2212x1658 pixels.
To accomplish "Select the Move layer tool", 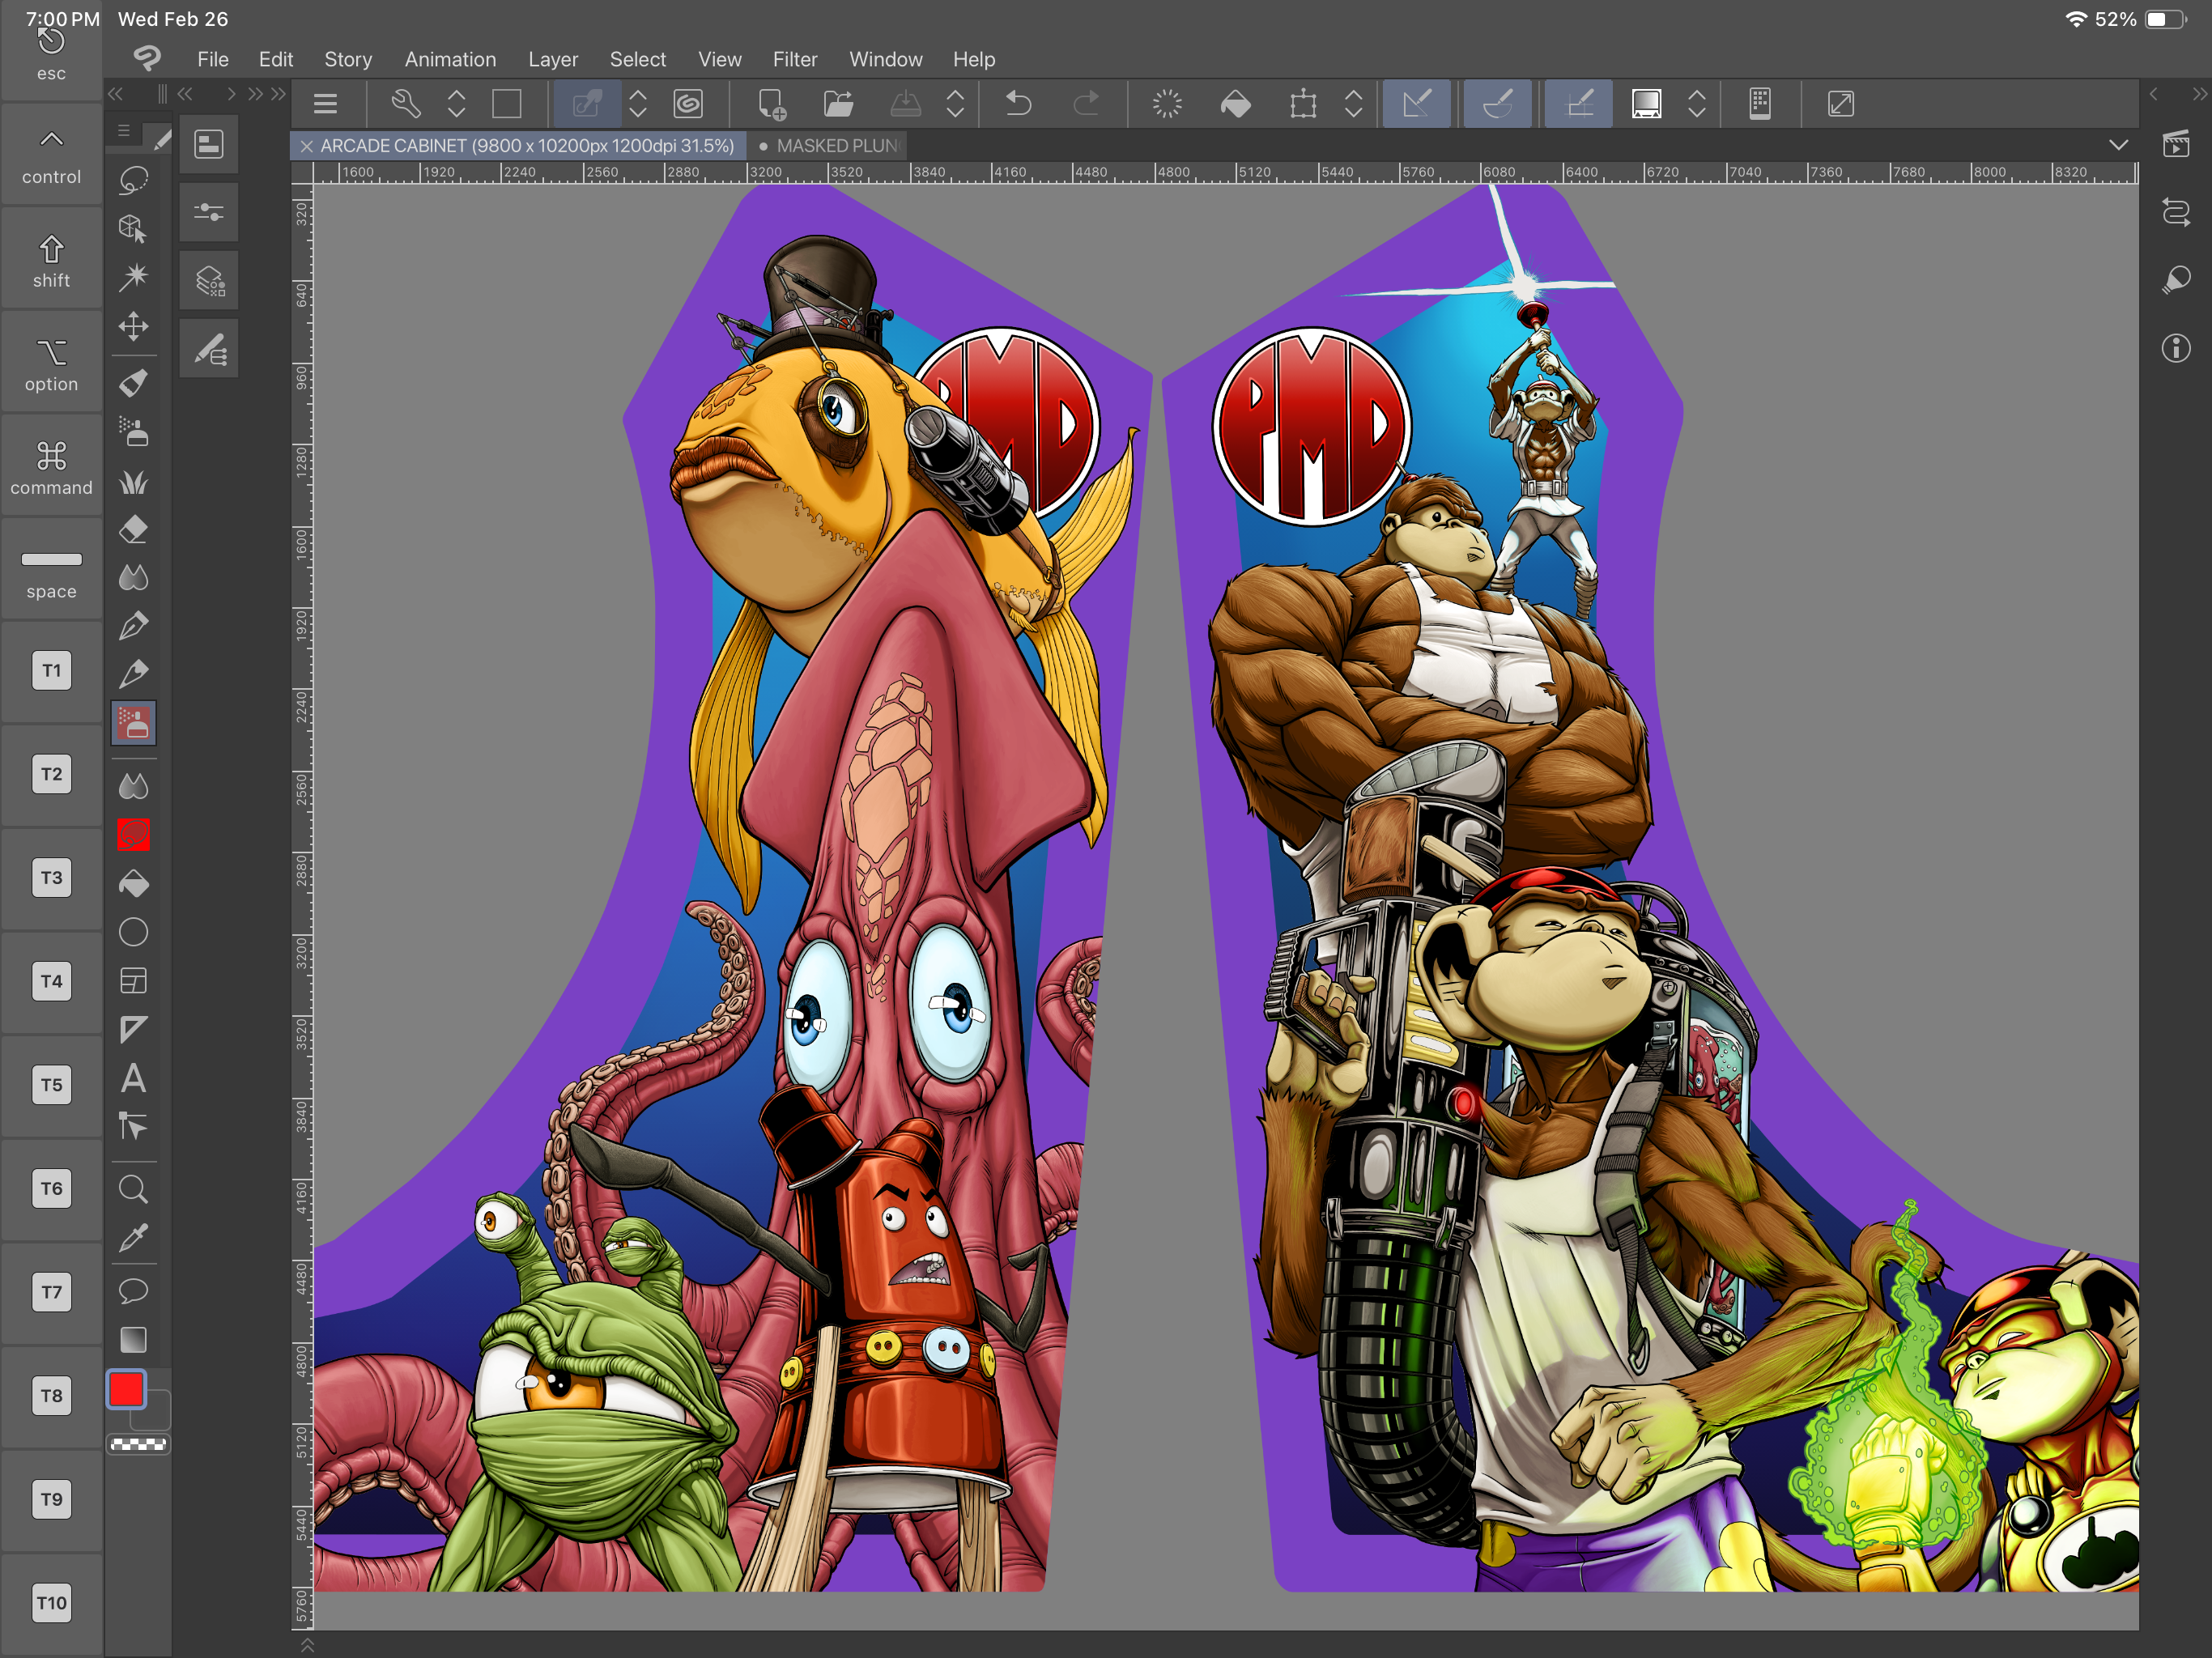I will tap(133, 326).
